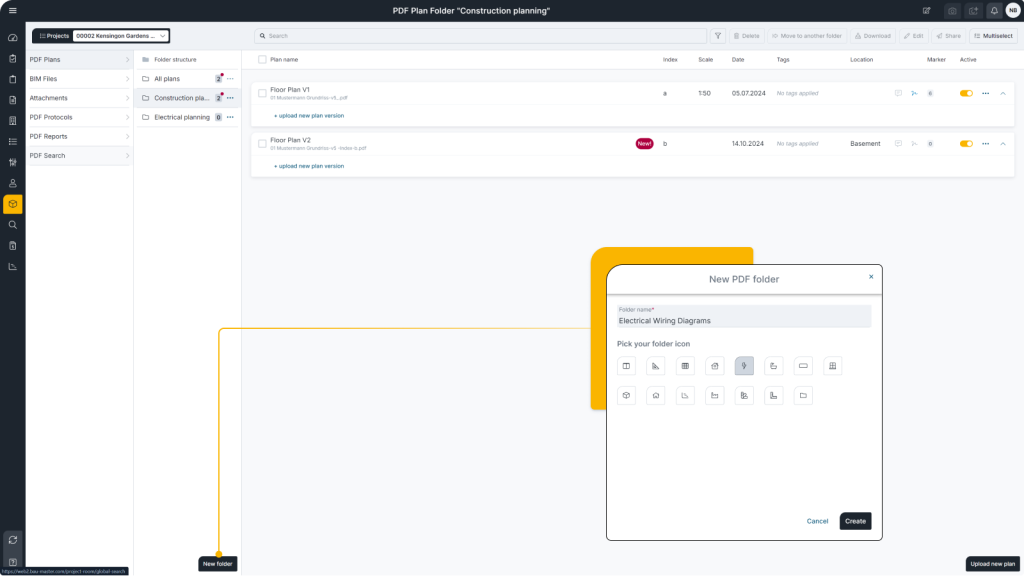The image size is (1024, 576).
Task: Pick the house folder icon
Action: tap(655, 395)
